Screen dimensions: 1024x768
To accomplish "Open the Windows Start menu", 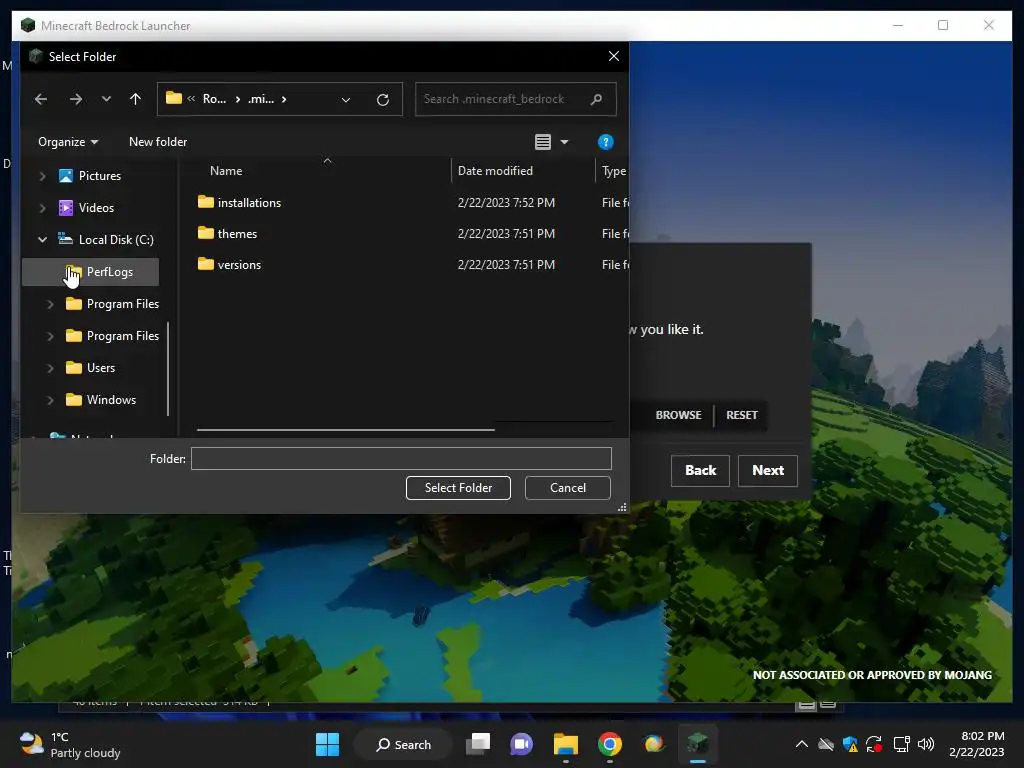I will [327, 744].
